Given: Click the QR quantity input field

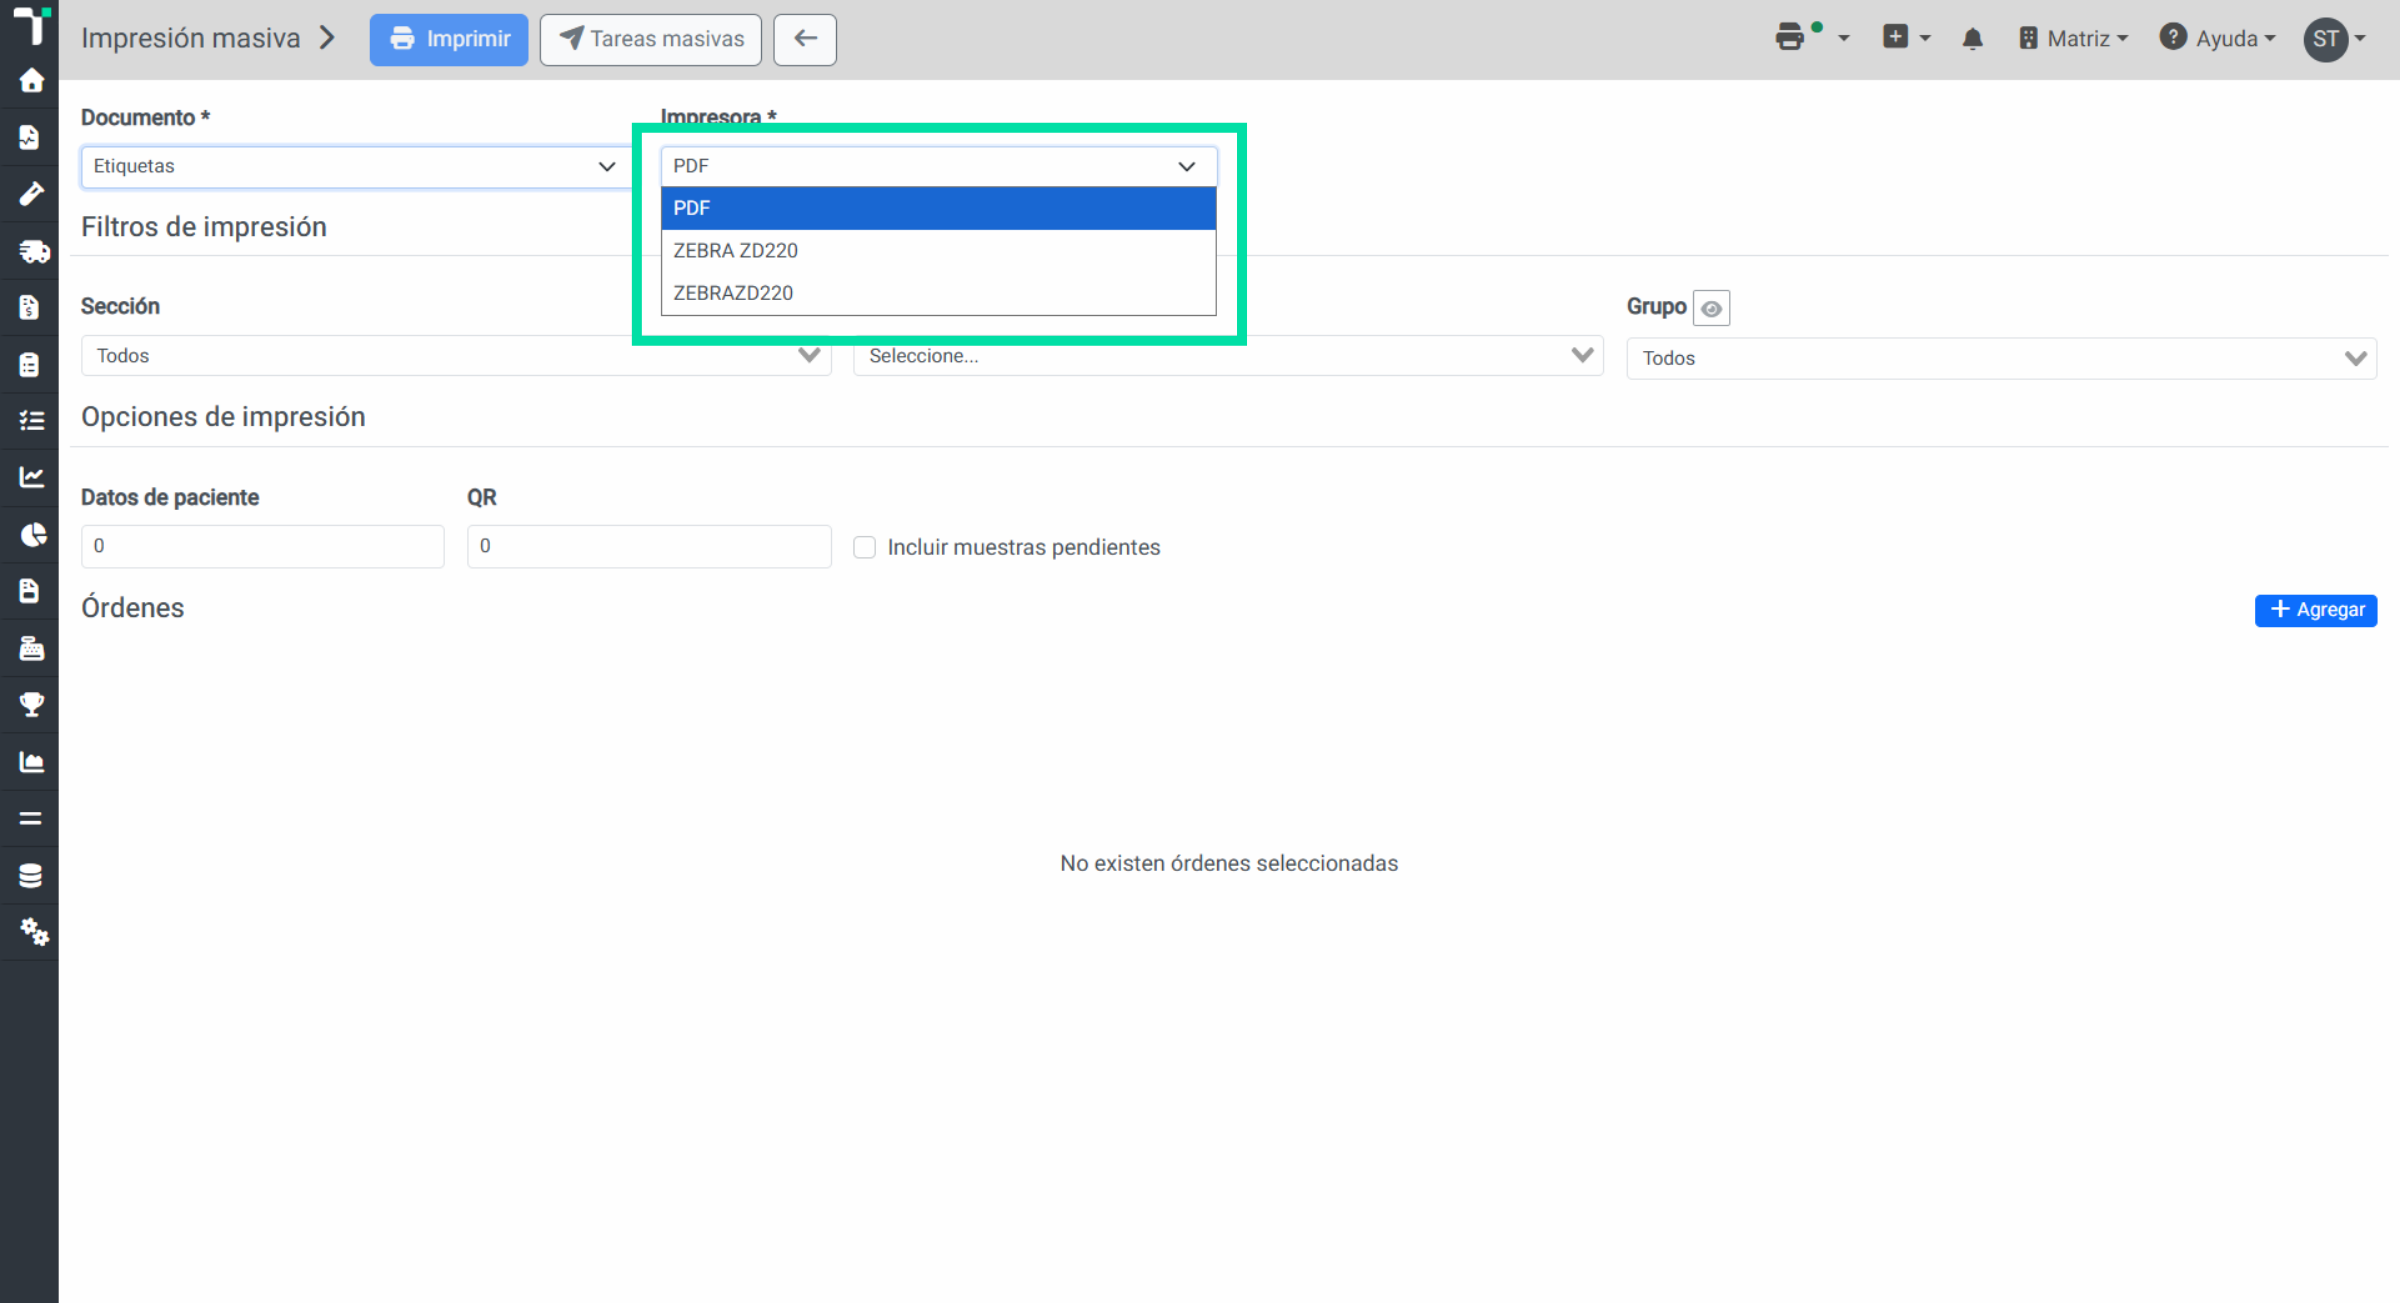Looking at the screenshot, I should [x=649, y=546].
